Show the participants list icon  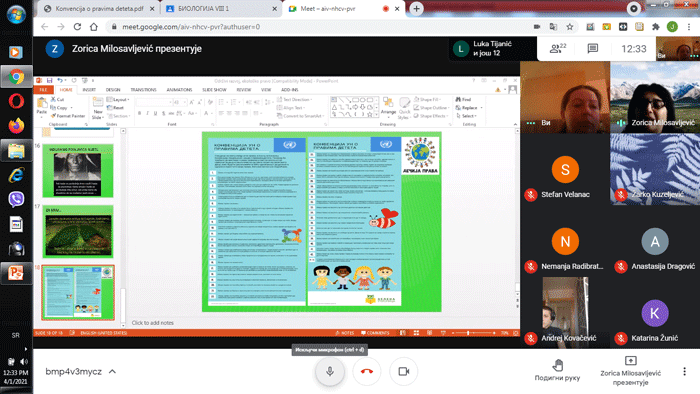pos(558,48)
